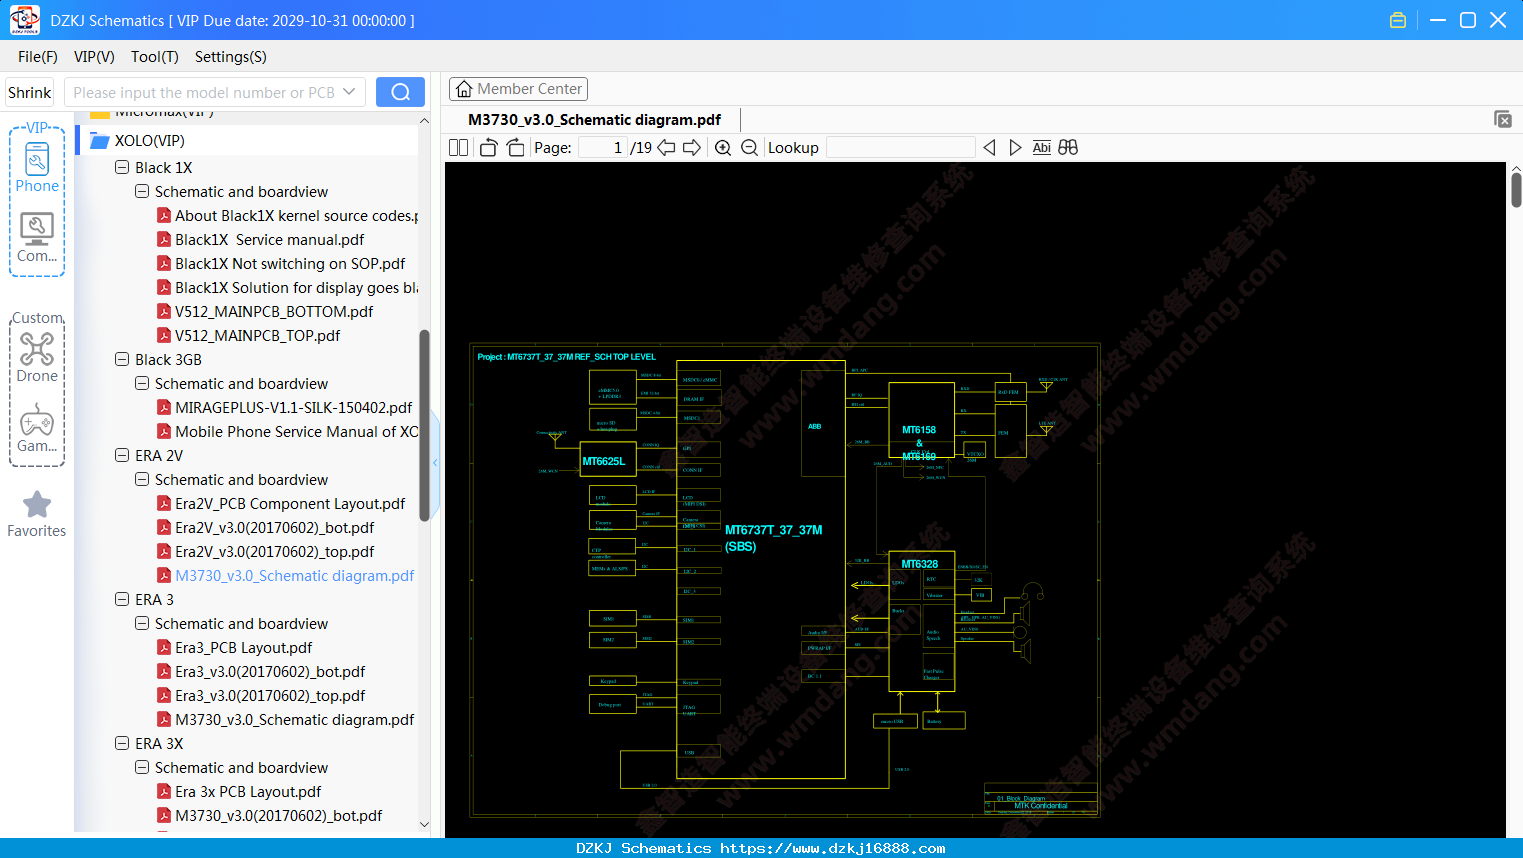Collapse the Black 1X node

[x=122, y=168]
